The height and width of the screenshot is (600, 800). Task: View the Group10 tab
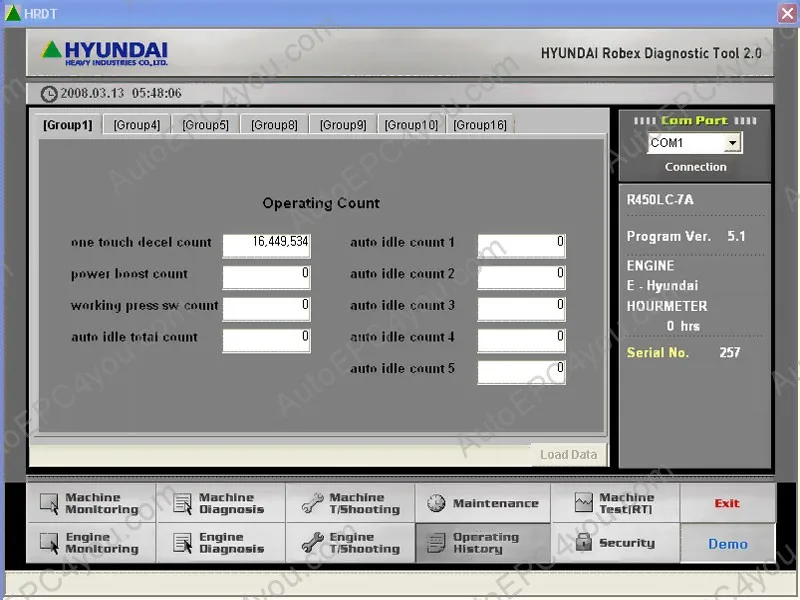[x=411, y=124]
